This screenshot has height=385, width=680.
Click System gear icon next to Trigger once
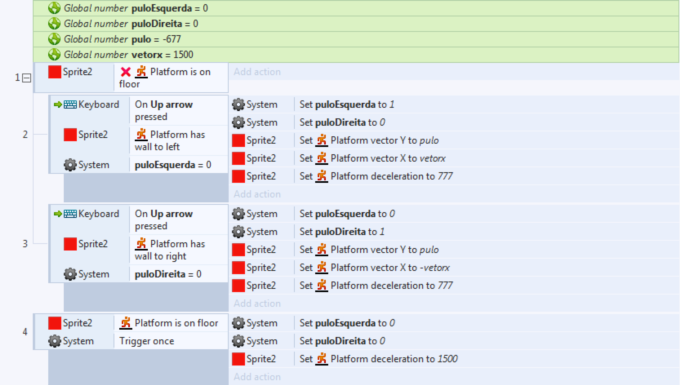point(54,341)
